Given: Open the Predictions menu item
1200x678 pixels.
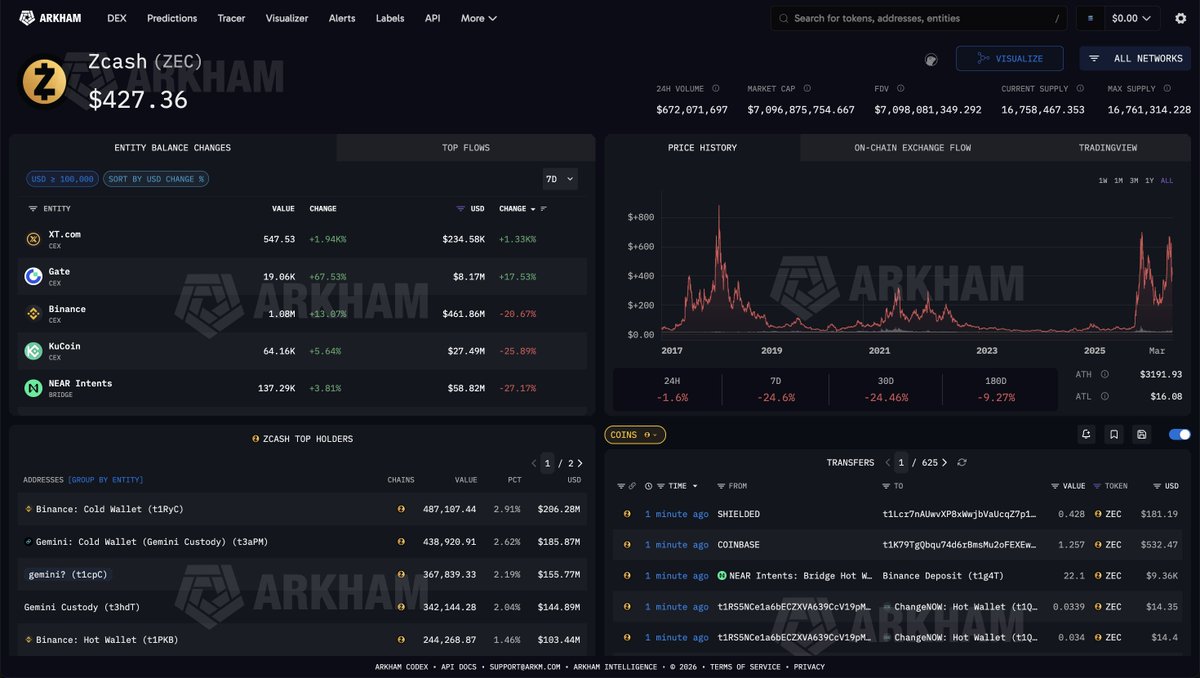Looking at the screenshot, I should [x=172, y=18].
